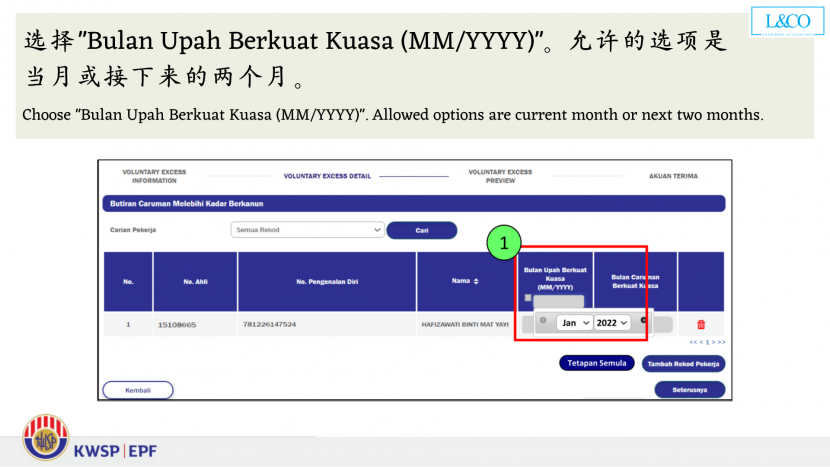
Task: Click the green step 1 marker
Action: [505, 243]
